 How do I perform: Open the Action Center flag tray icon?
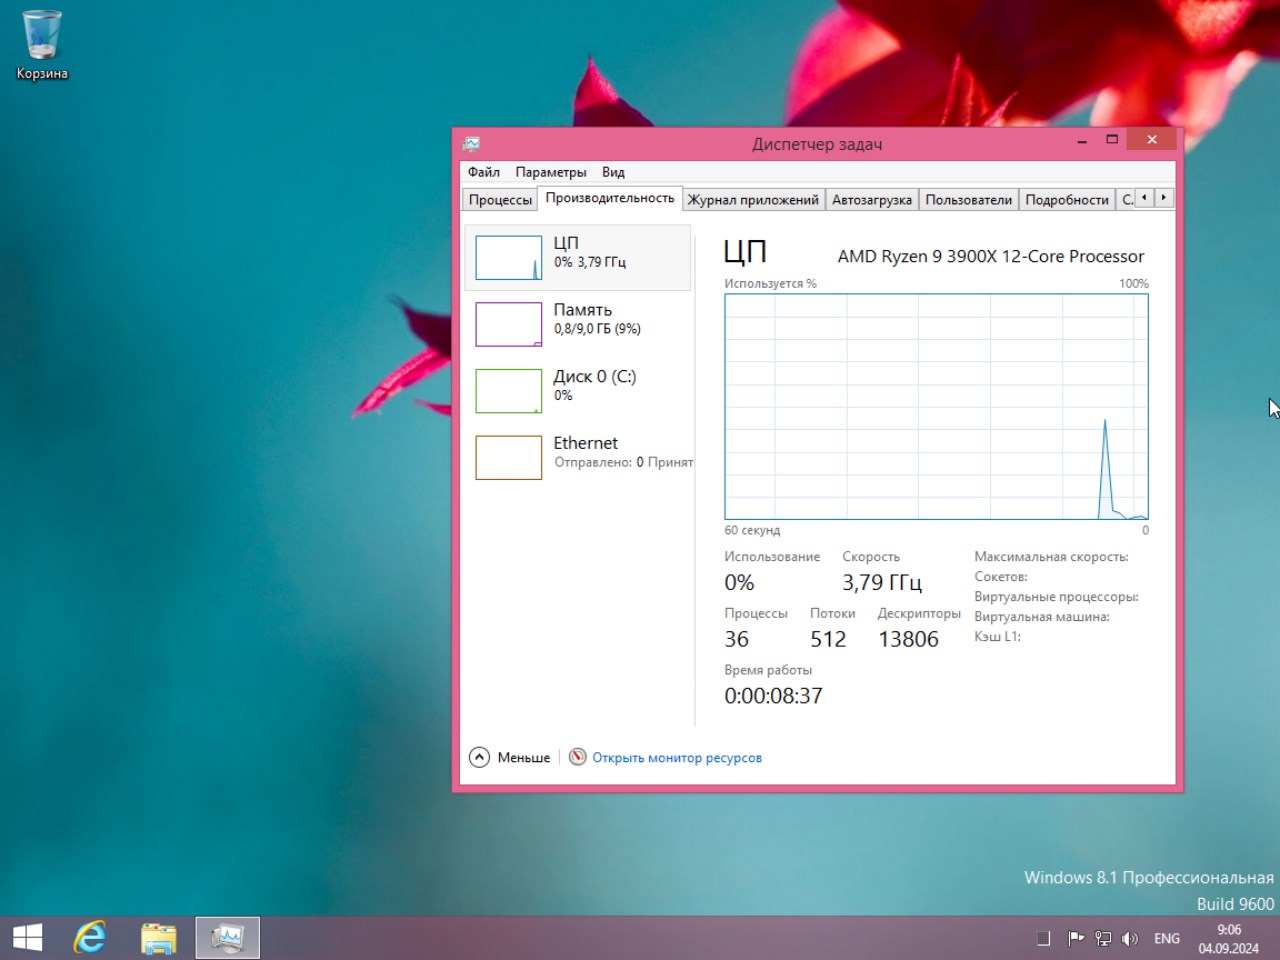[1076, 938]
